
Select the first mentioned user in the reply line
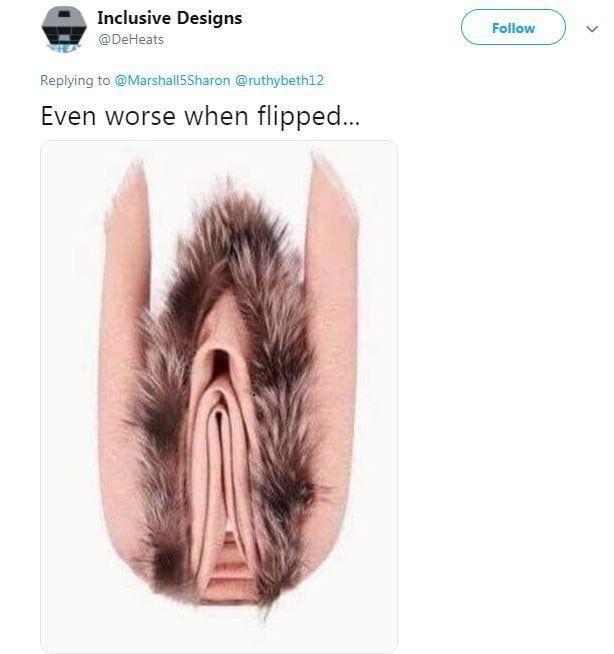click(x=172, y=80)
